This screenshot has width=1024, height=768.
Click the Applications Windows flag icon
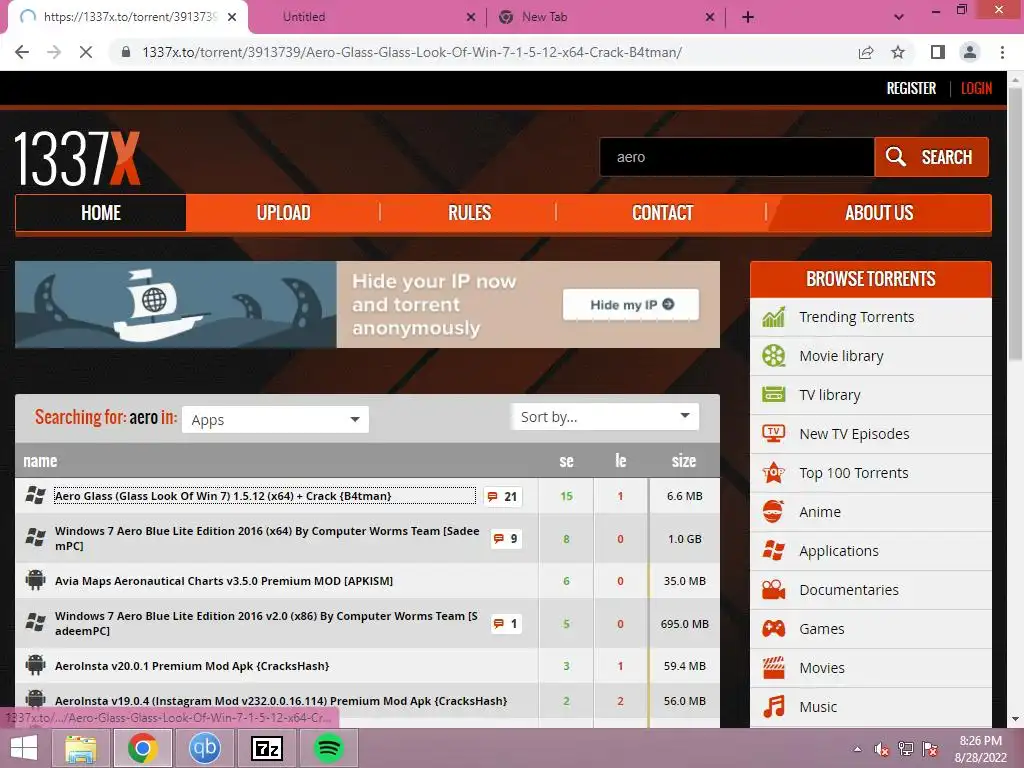pyautogui.click(x=774, y=551)
